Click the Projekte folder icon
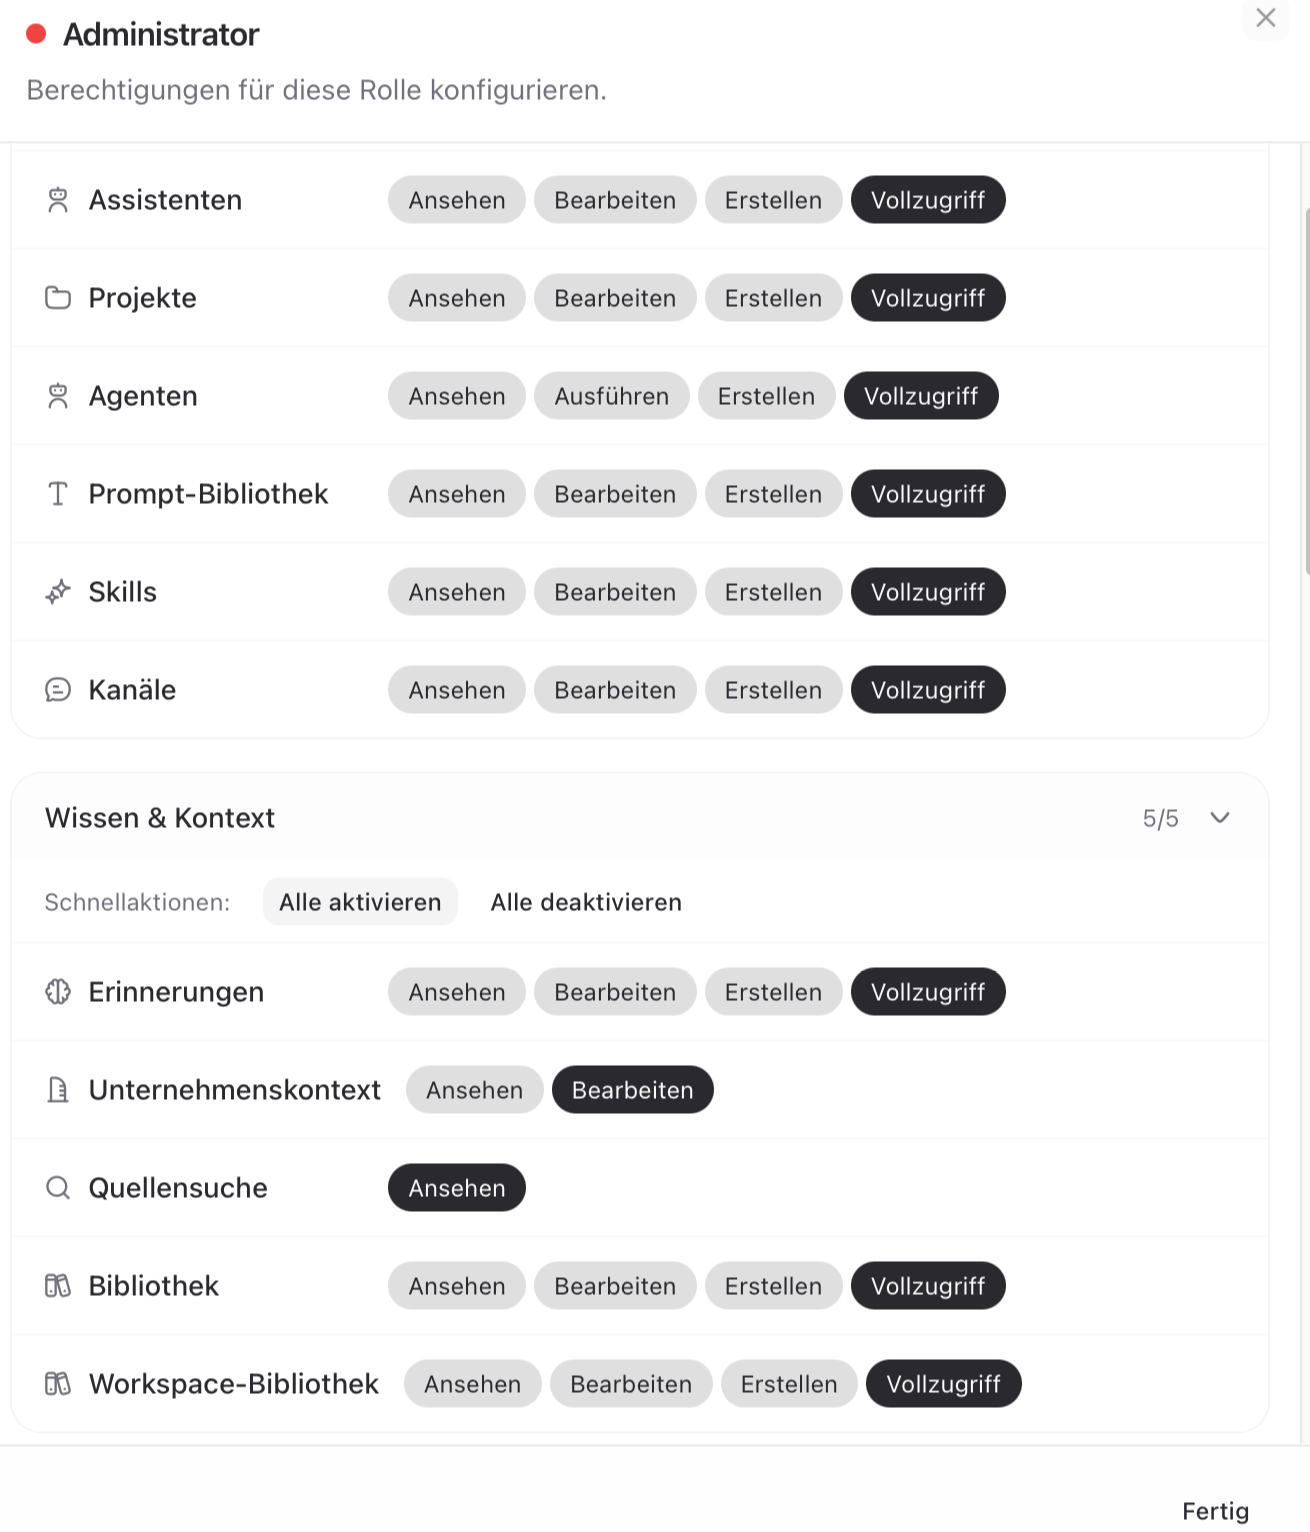Viewport: 1310px width, 1532px height. click(58, 298)
